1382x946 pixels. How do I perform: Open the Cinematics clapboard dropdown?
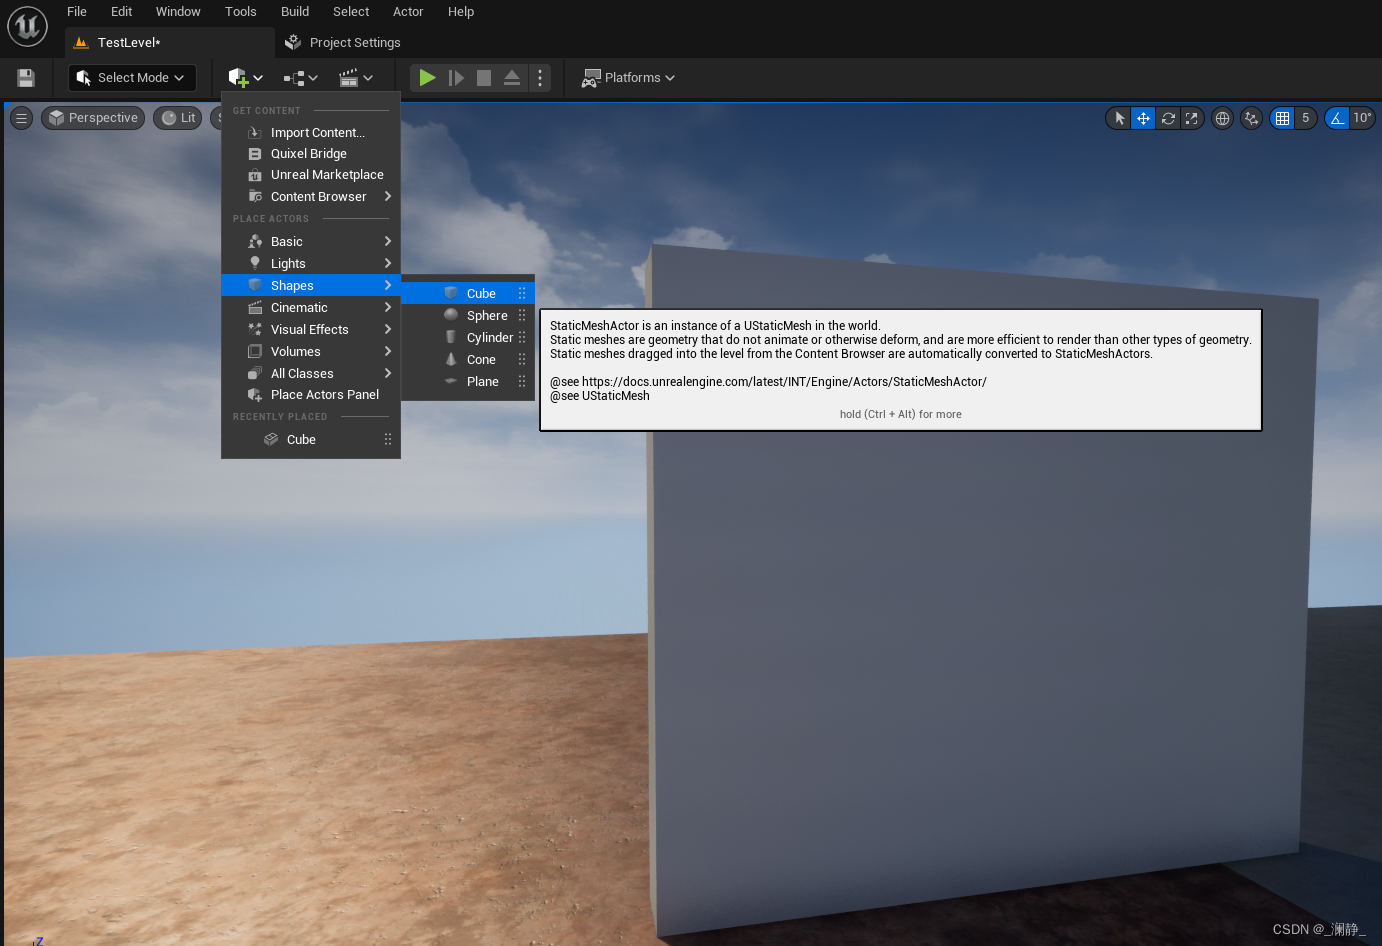coord(355,78)
